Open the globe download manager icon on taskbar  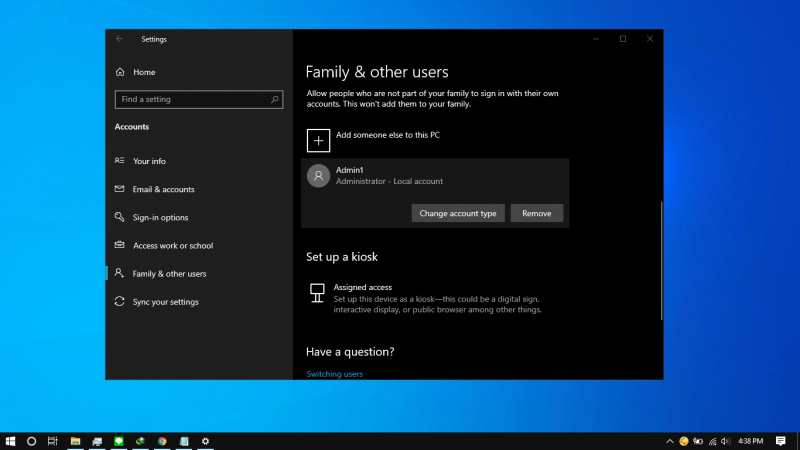(140, 441)
